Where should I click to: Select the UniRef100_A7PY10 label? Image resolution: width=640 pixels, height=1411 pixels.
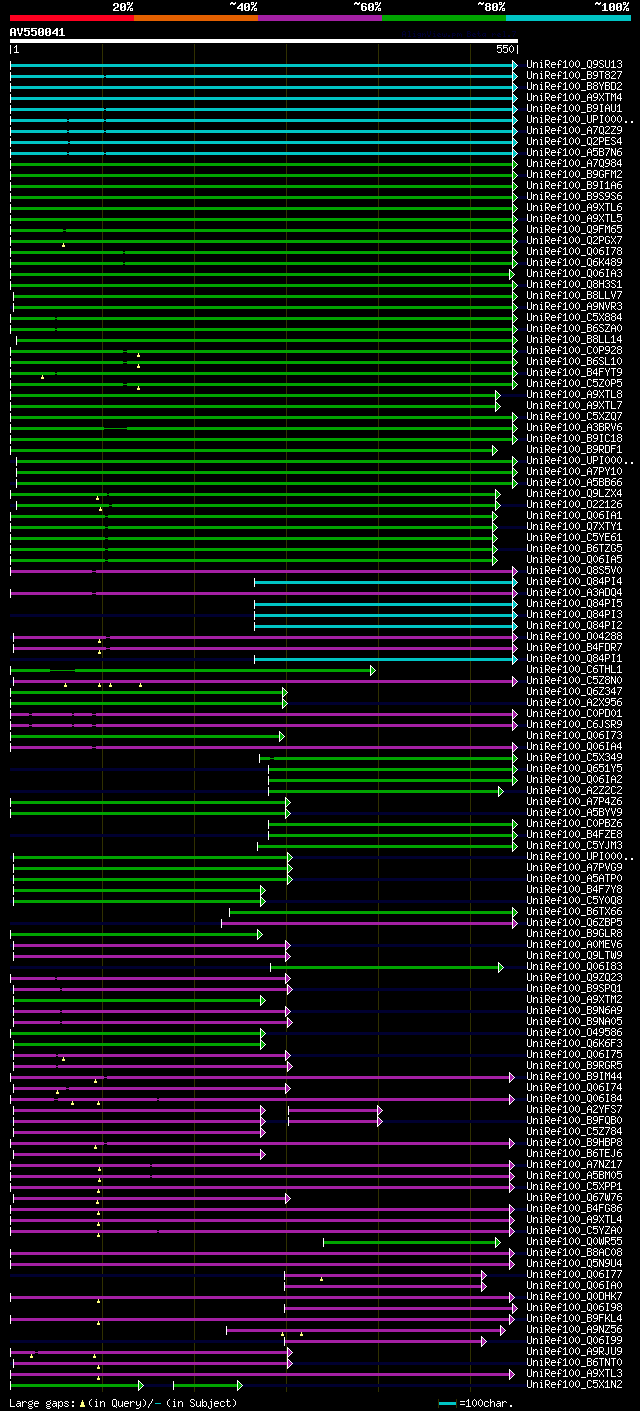click(574, 471)
